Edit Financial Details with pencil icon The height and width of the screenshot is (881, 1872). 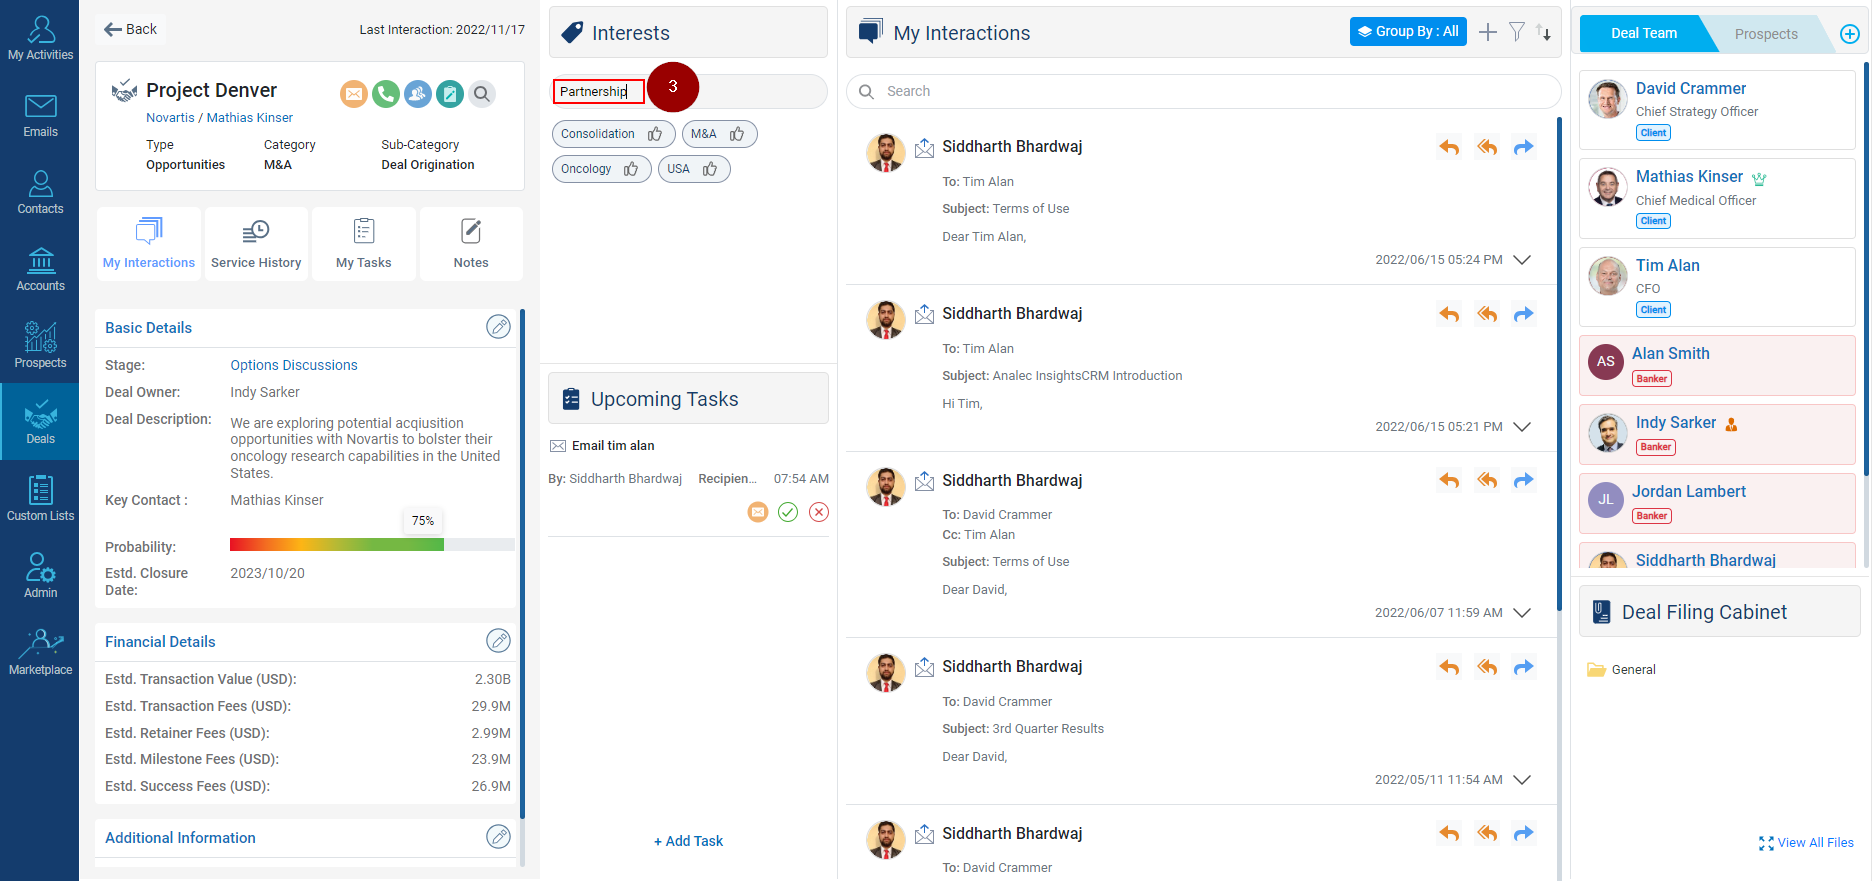(x=498, y=641)
